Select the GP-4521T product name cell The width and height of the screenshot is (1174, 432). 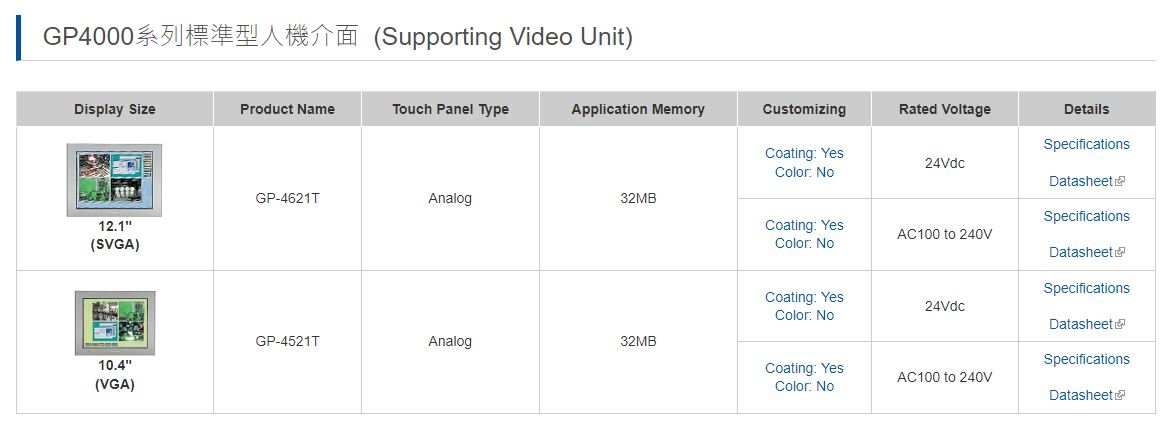(288, 341)
